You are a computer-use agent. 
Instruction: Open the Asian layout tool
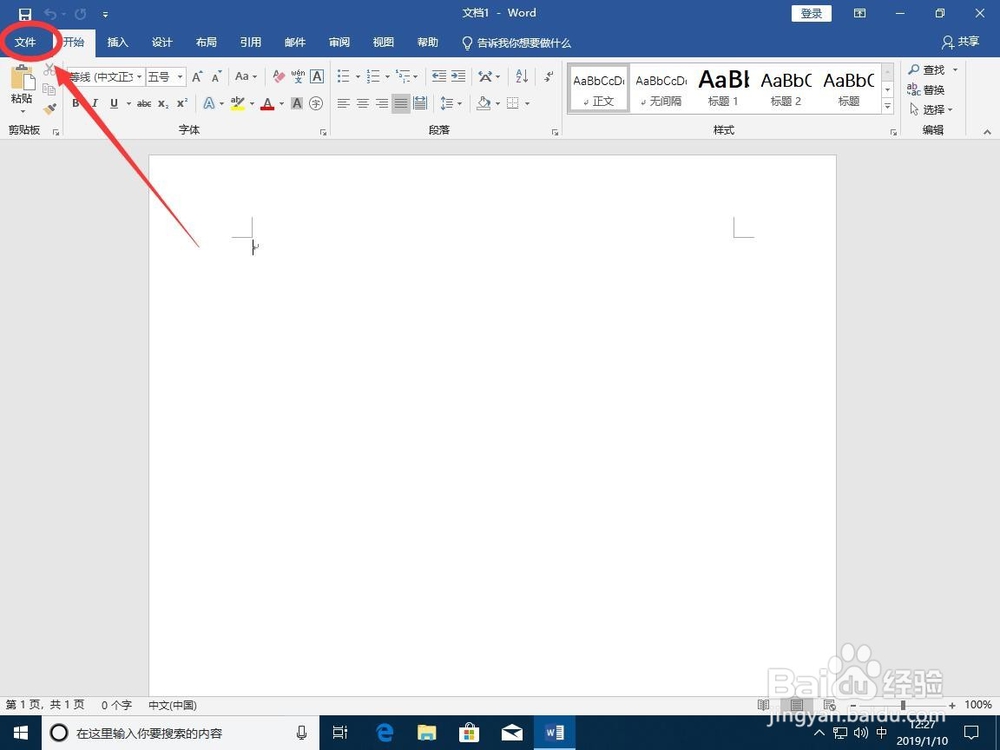489,77
